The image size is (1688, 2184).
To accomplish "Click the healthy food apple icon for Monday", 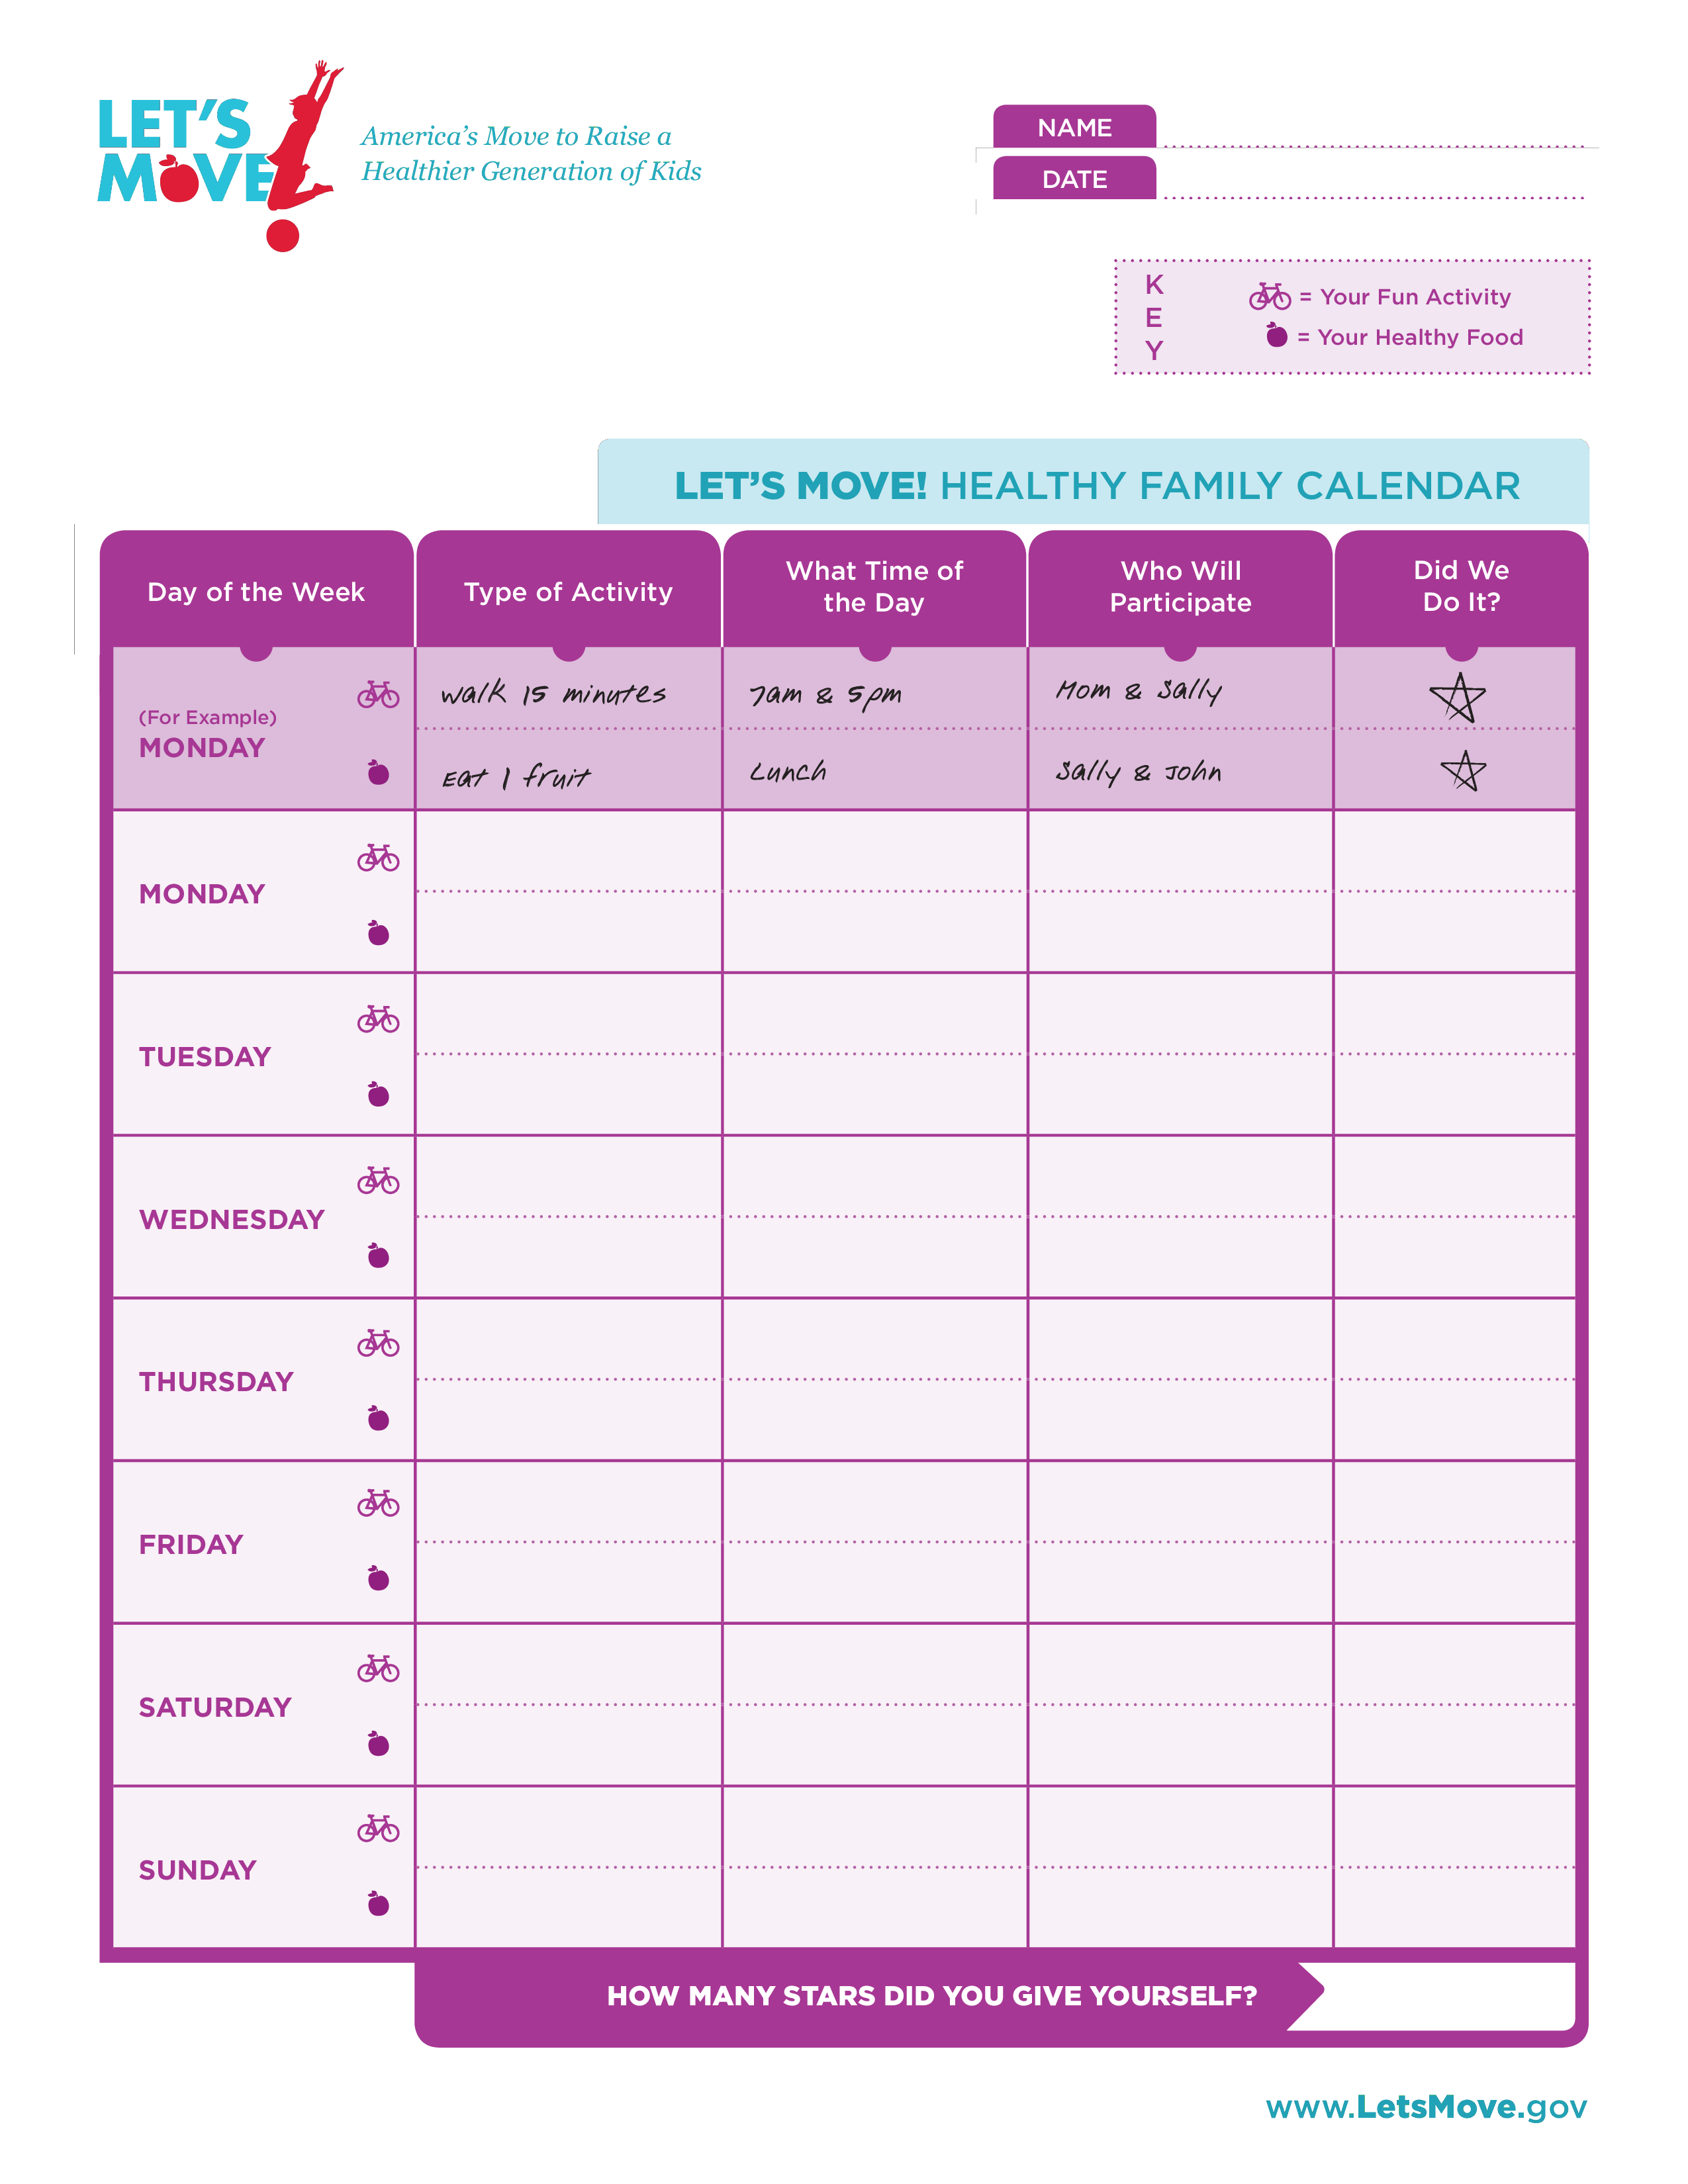I will [x=379, y=934].
